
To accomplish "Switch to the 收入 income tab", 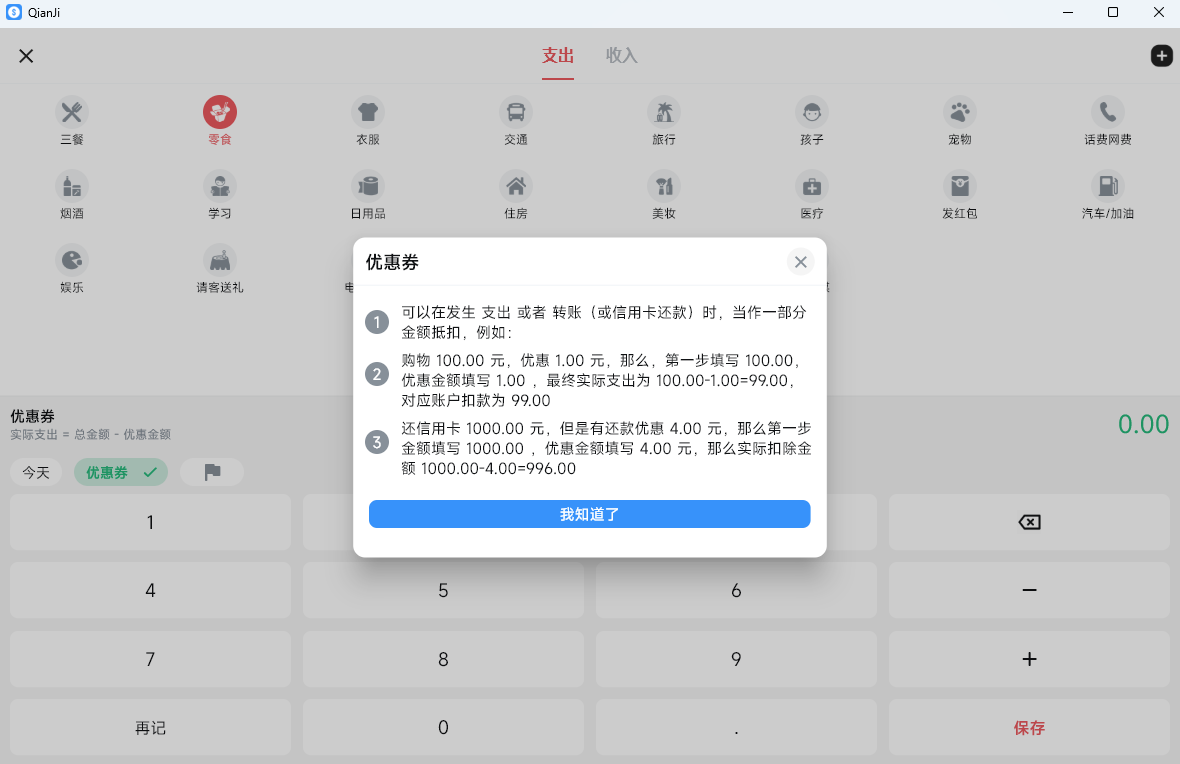I will (x=621, y=56).
